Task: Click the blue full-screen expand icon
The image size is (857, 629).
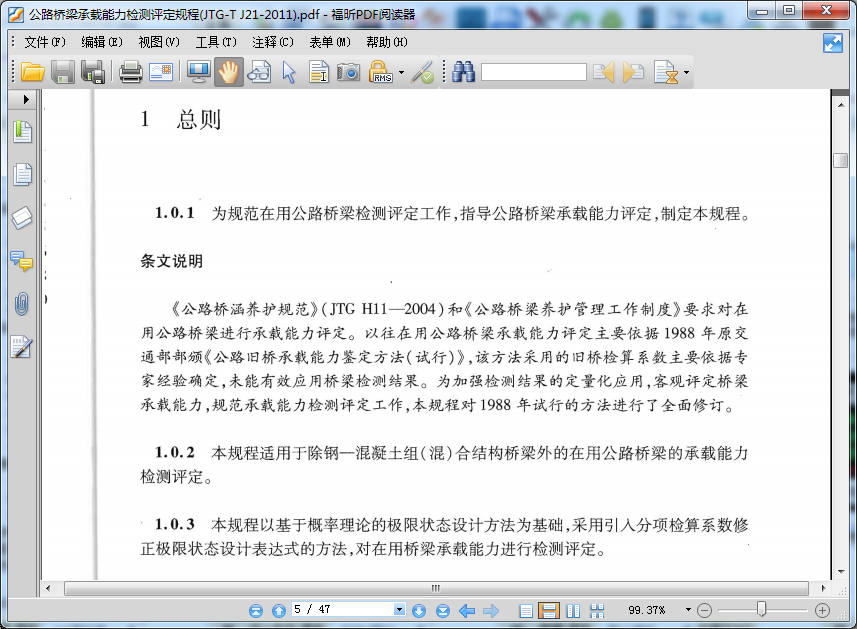Action: click(x=833, y=43)
